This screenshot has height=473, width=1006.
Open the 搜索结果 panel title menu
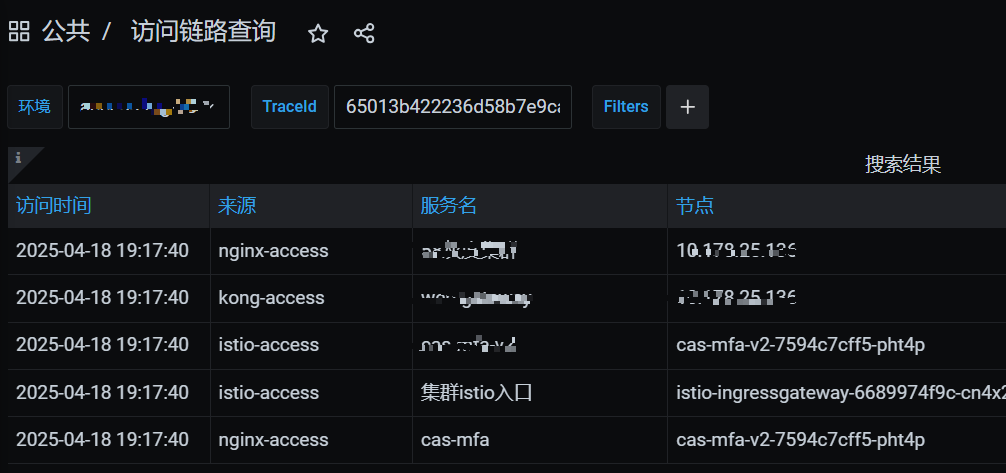(903, 165)
